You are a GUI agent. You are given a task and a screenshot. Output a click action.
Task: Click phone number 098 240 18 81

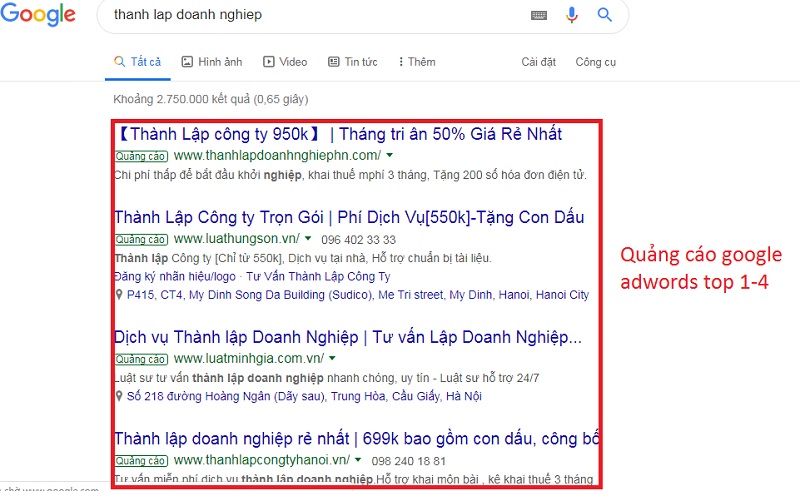[x=409, y=461]
